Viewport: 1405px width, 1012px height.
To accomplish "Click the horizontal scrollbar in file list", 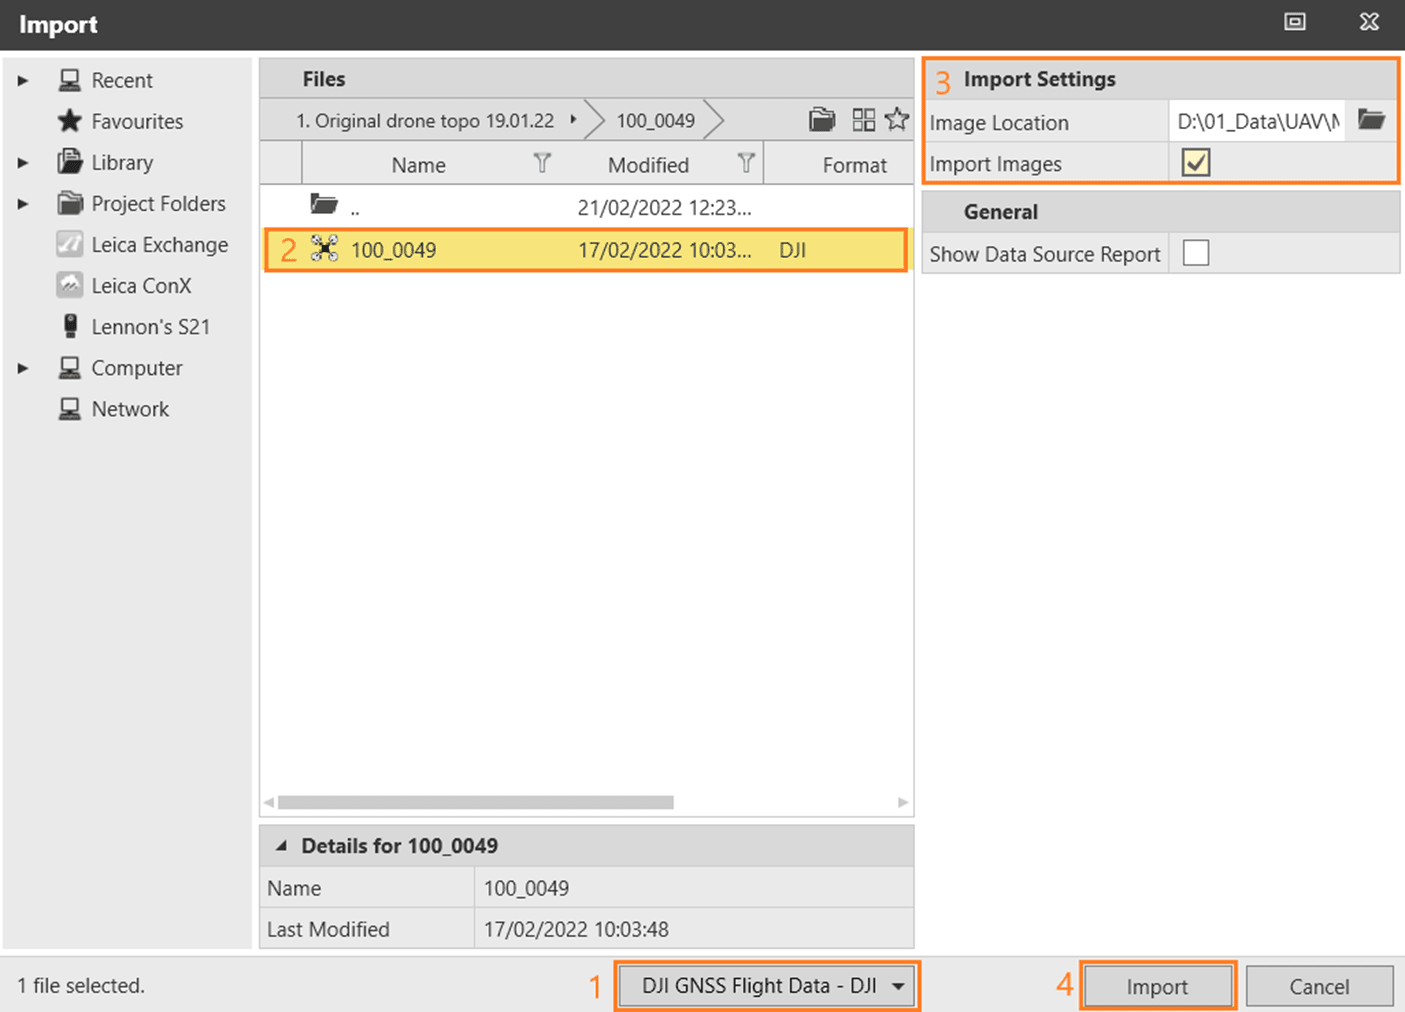I will tap(475, 802).
